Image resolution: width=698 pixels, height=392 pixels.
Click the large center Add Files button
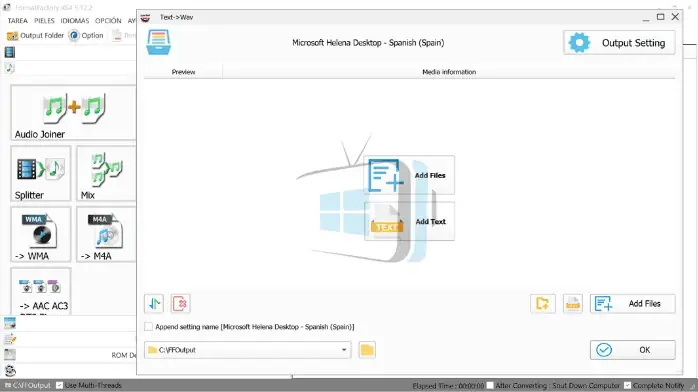(410, 175)
